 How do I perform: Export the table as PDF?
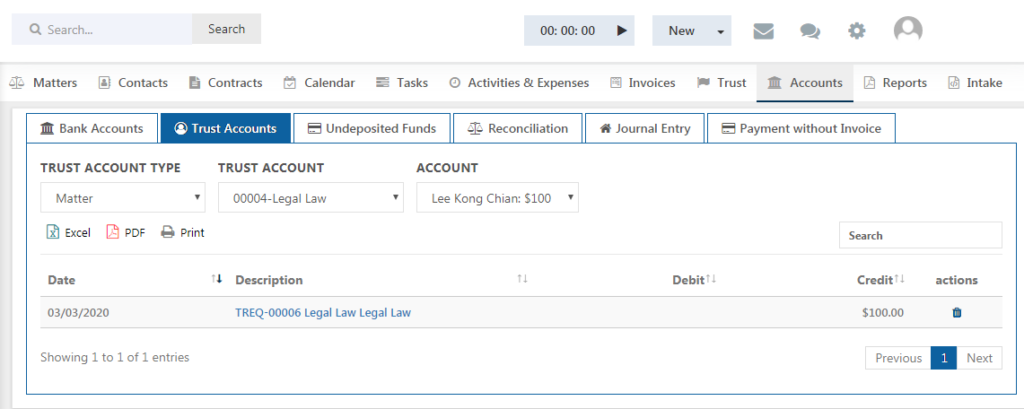pos(125,233)
